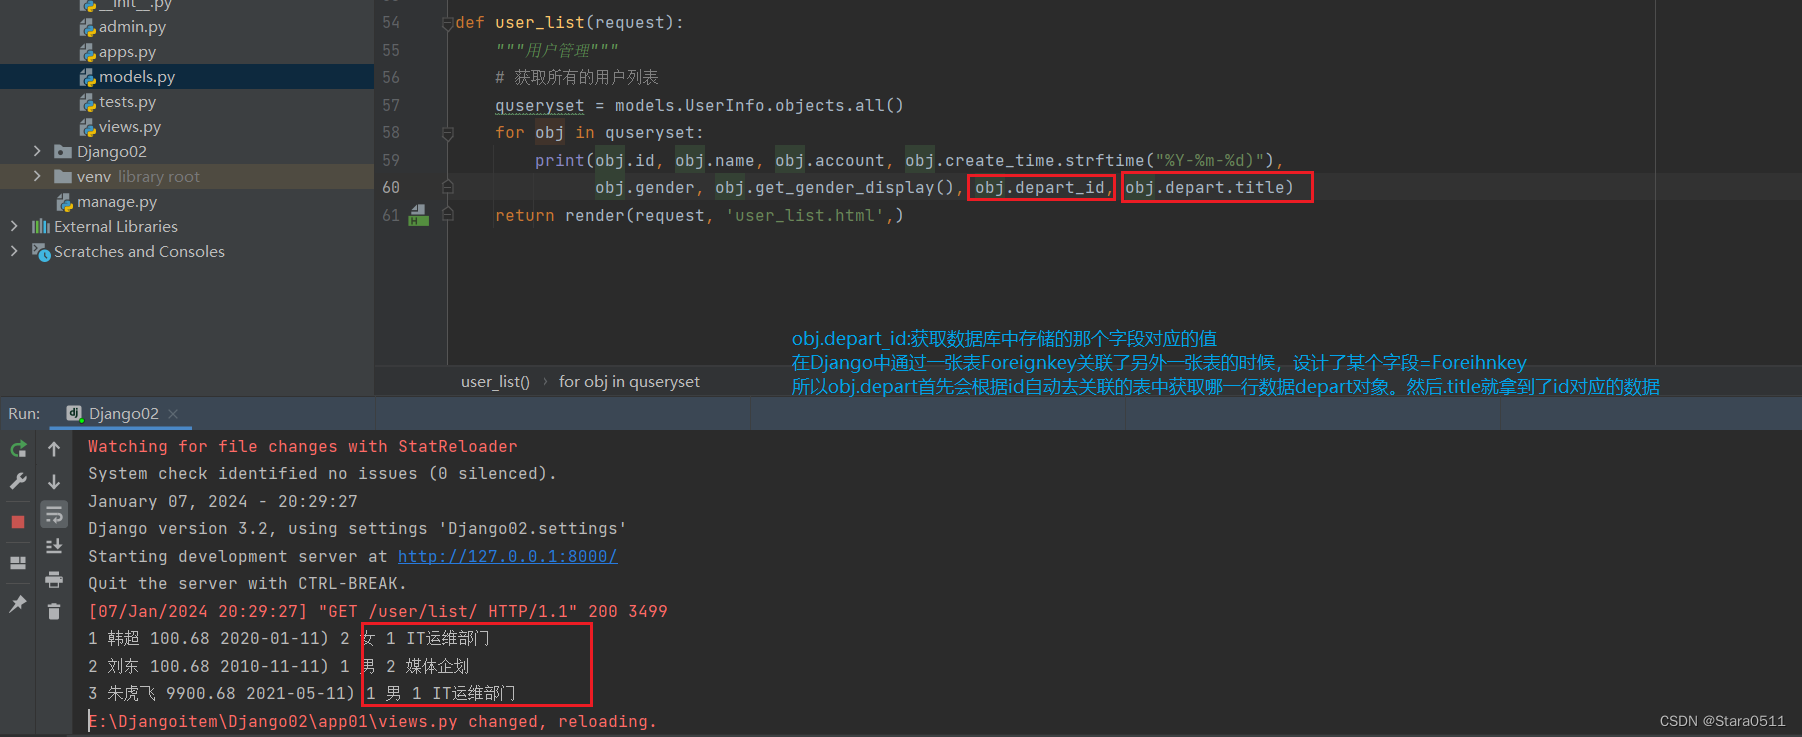Open manage.py in project tree
This screenshot has width=1802, height=737.
point(116,202)
